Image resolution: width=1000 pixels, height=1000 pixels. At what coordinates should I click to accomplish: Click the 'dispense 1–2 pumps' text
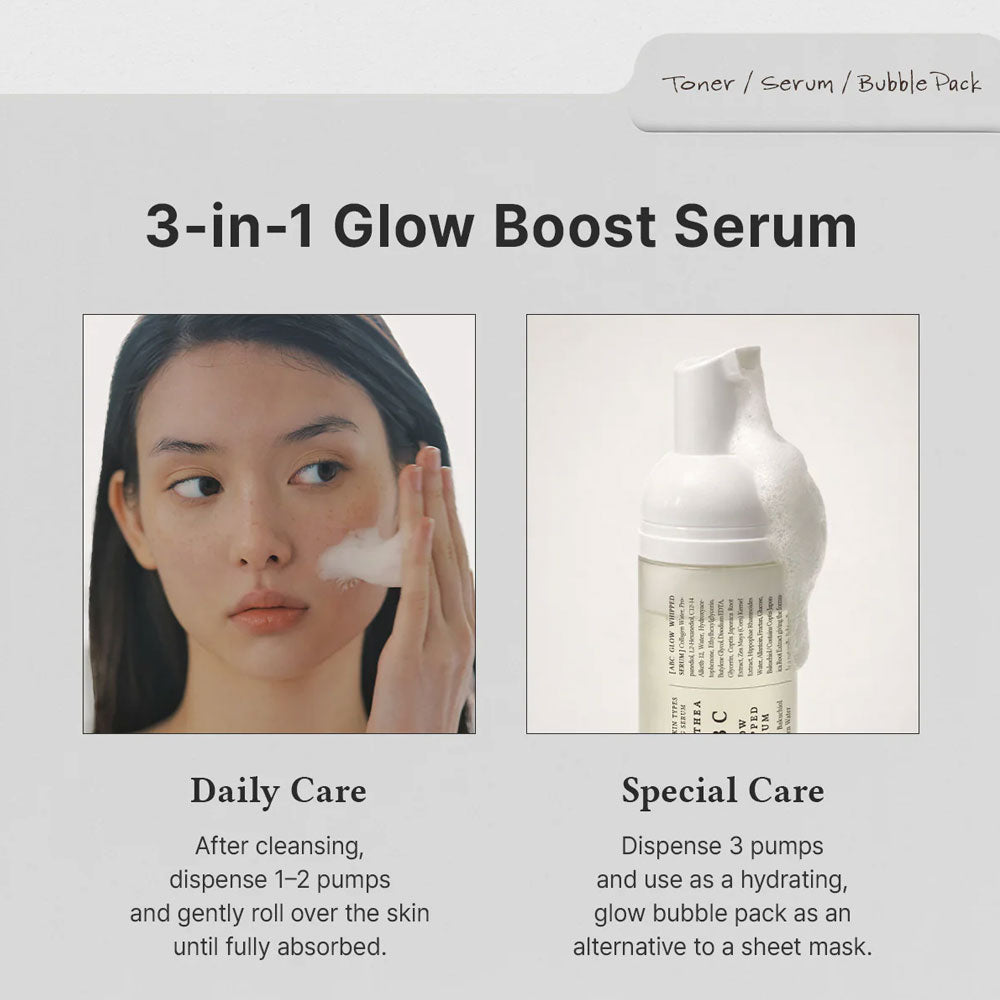tap(279, 880)
